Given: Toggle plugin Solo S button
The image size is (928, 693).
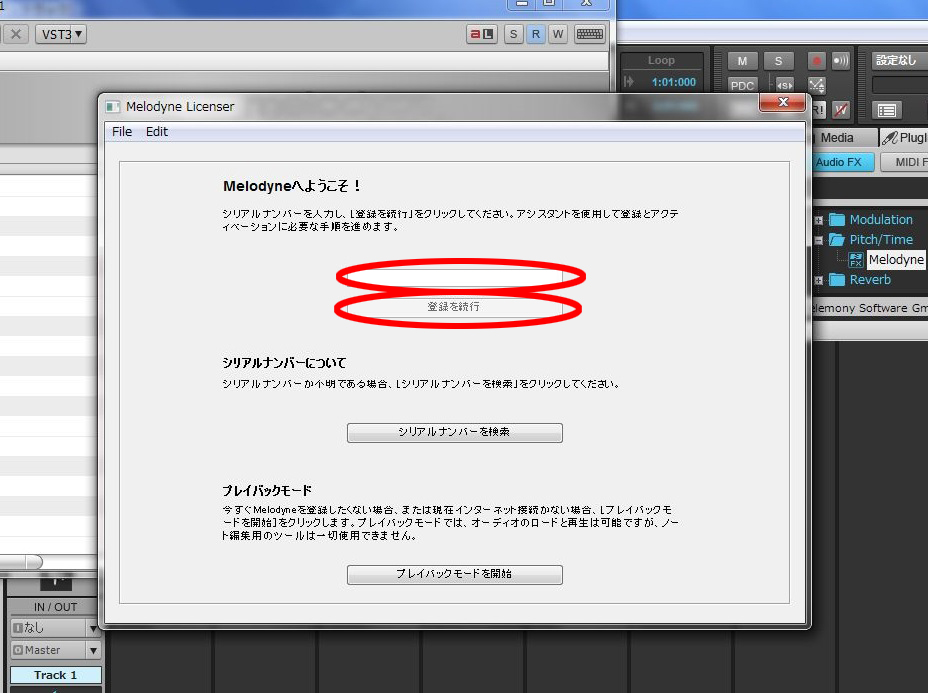Looking at the screenshot, I should tap(513, 34).
